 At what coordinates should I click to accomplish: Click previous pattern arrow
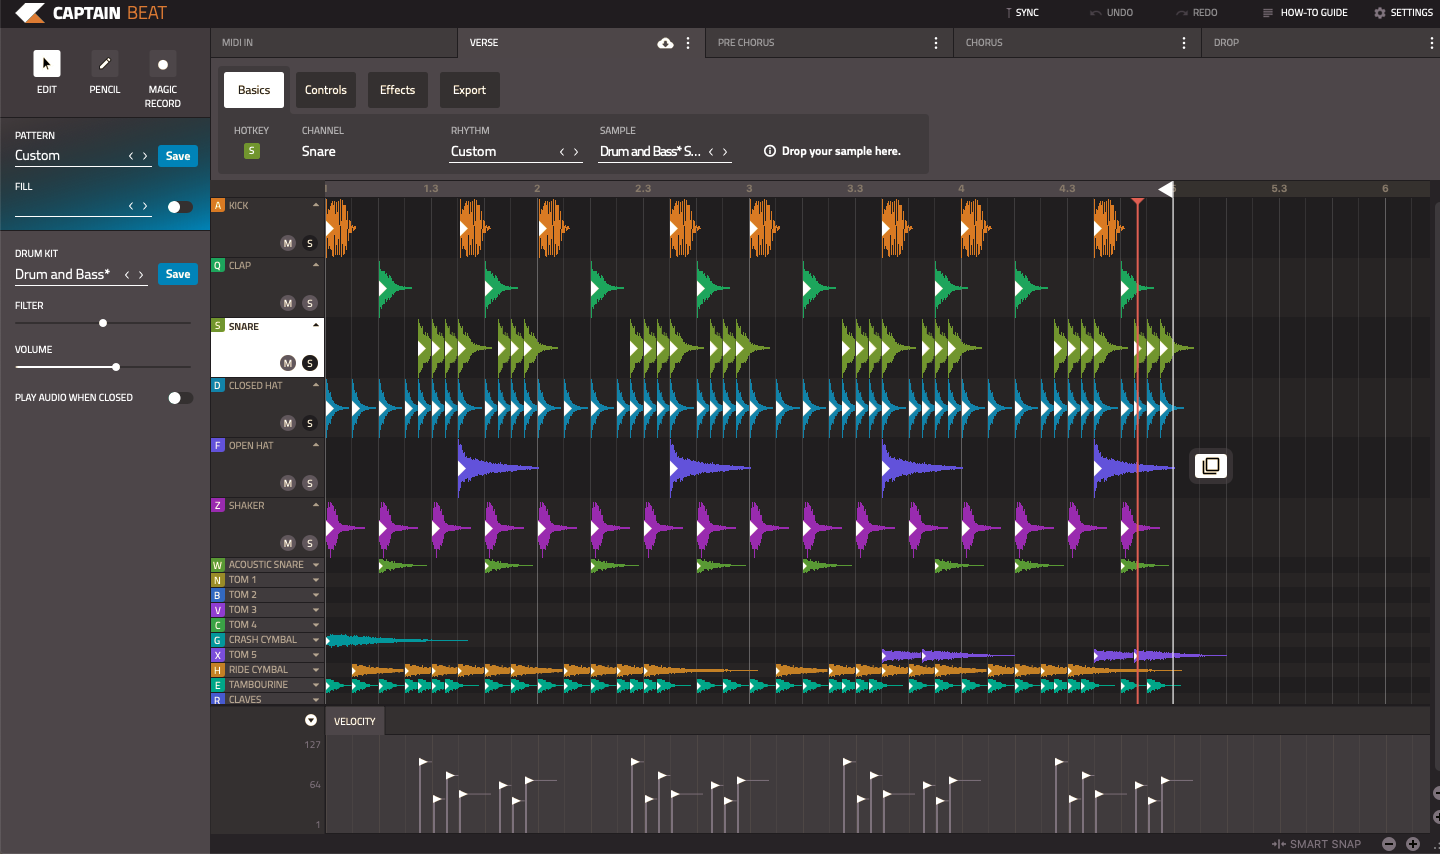131,156
